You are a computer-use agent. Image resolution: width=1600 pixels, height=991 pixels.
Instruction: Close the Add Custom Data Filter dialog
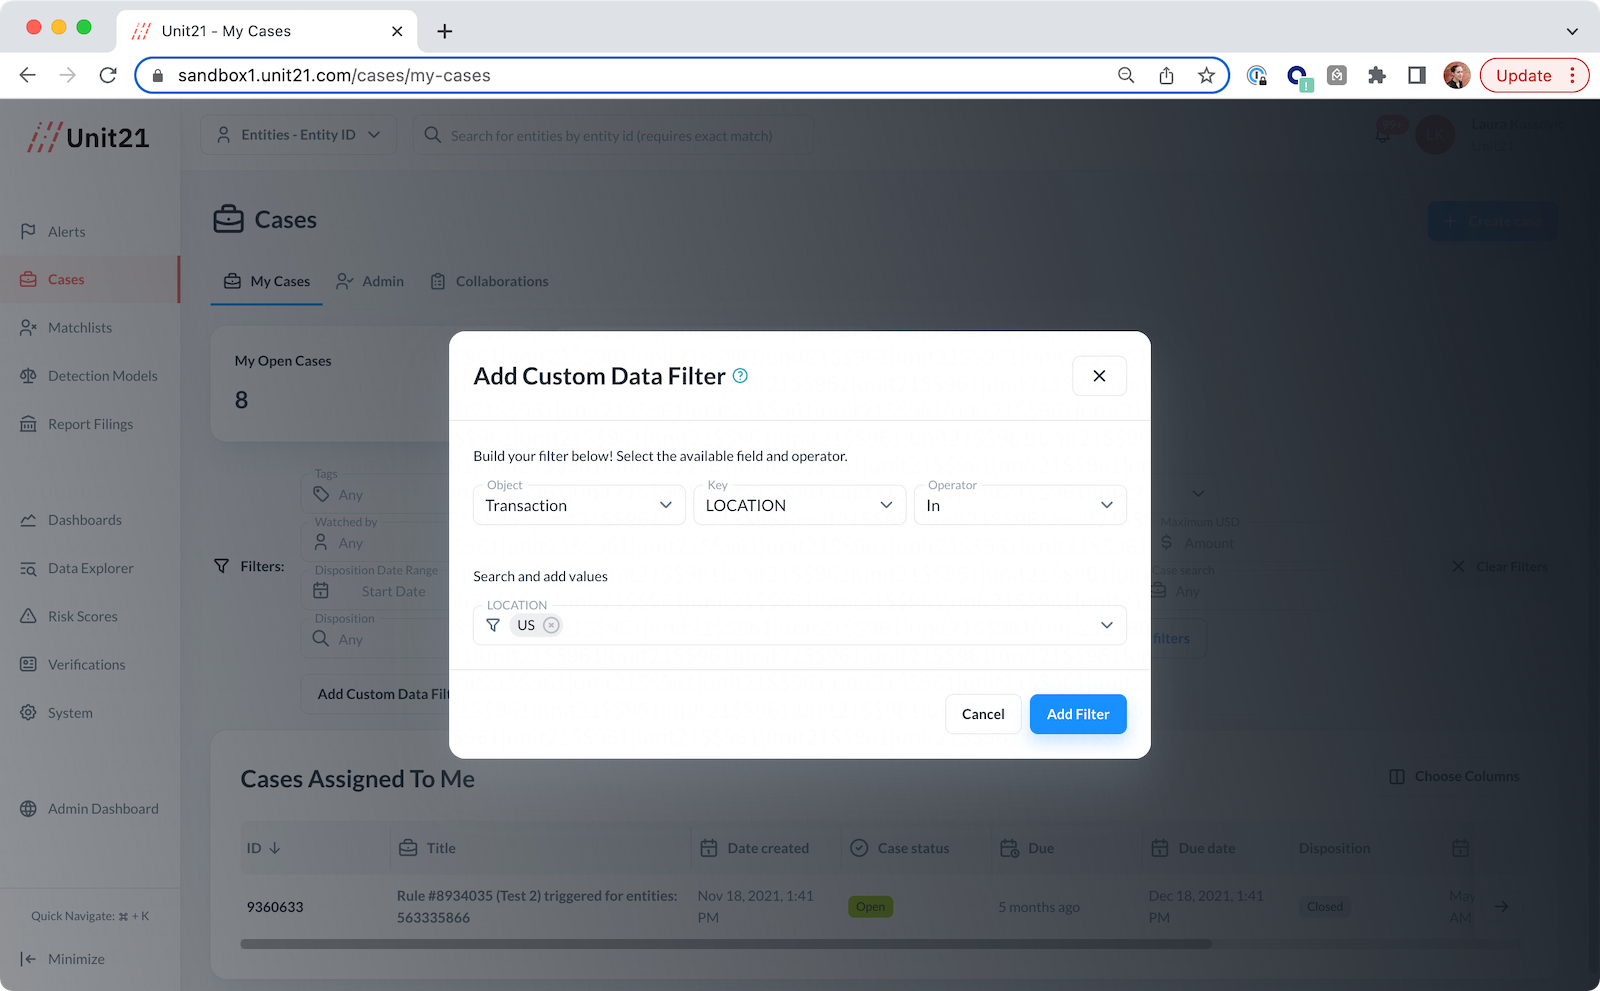pos(1099,376)
